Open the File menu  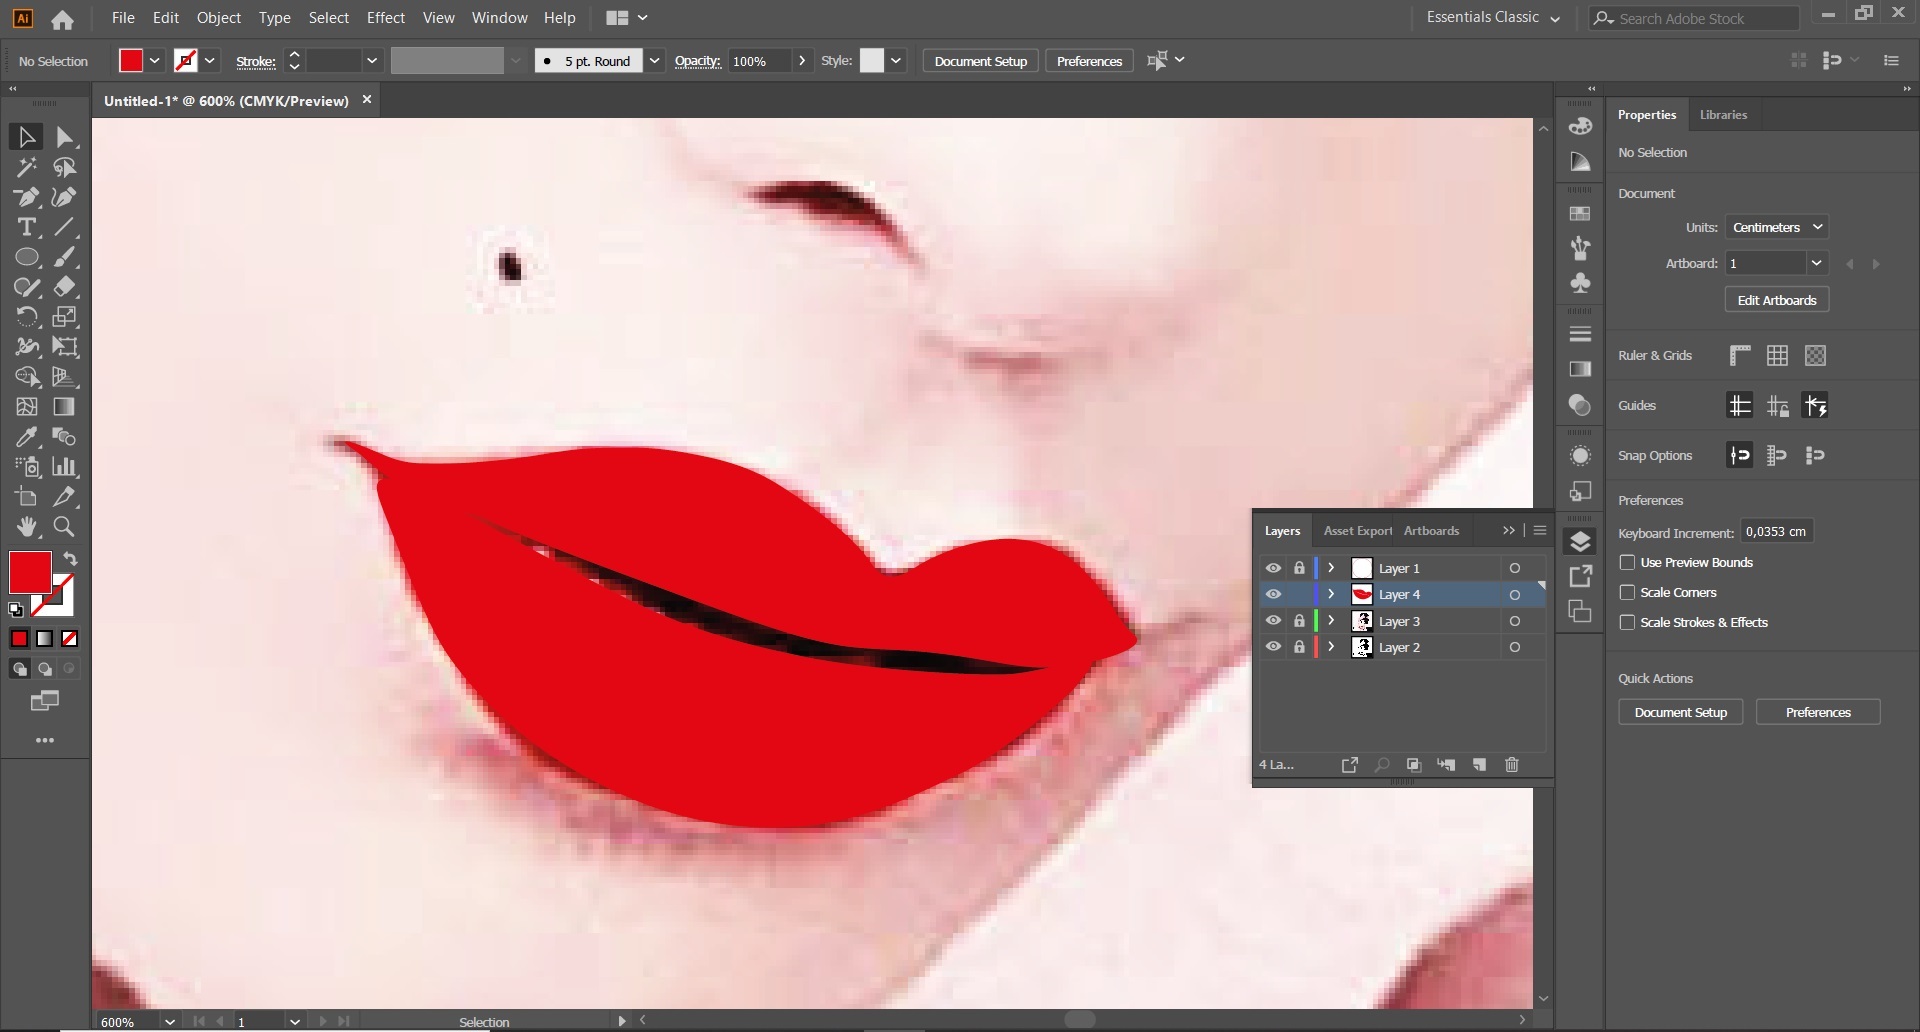pyautogui.click(x=123, y=18)
